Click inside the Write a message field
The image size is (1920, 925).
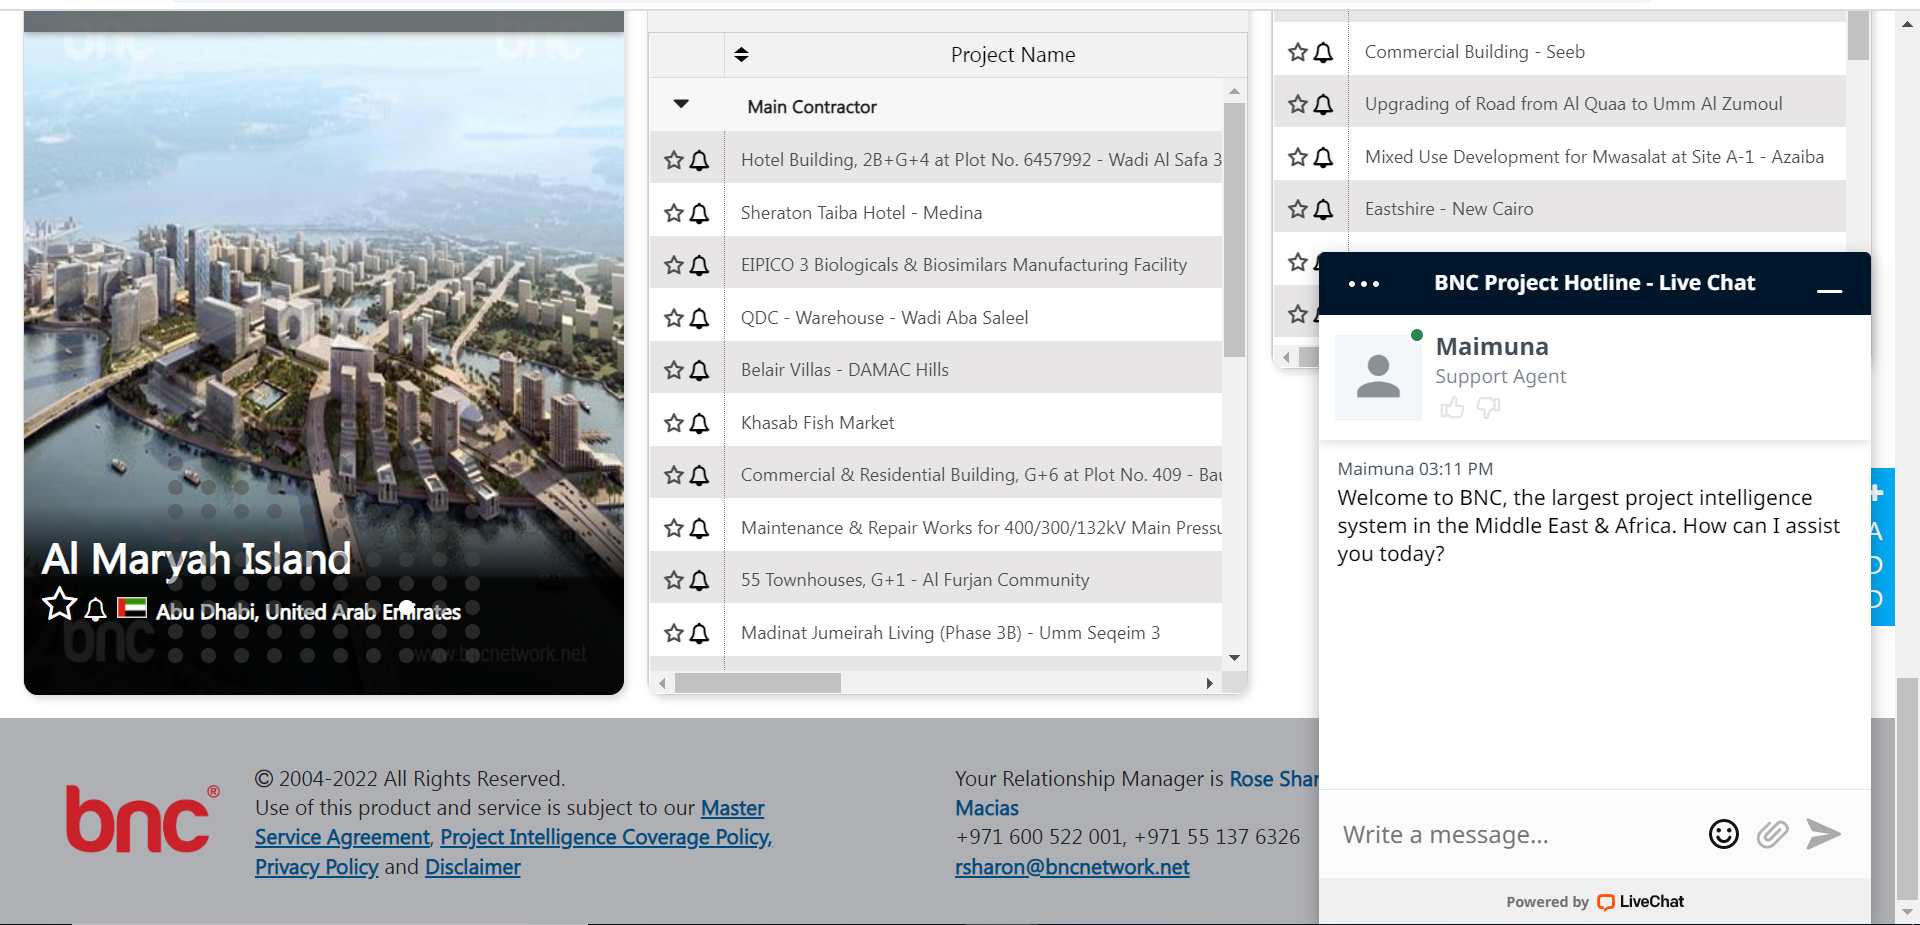[x=1500, y=834]
